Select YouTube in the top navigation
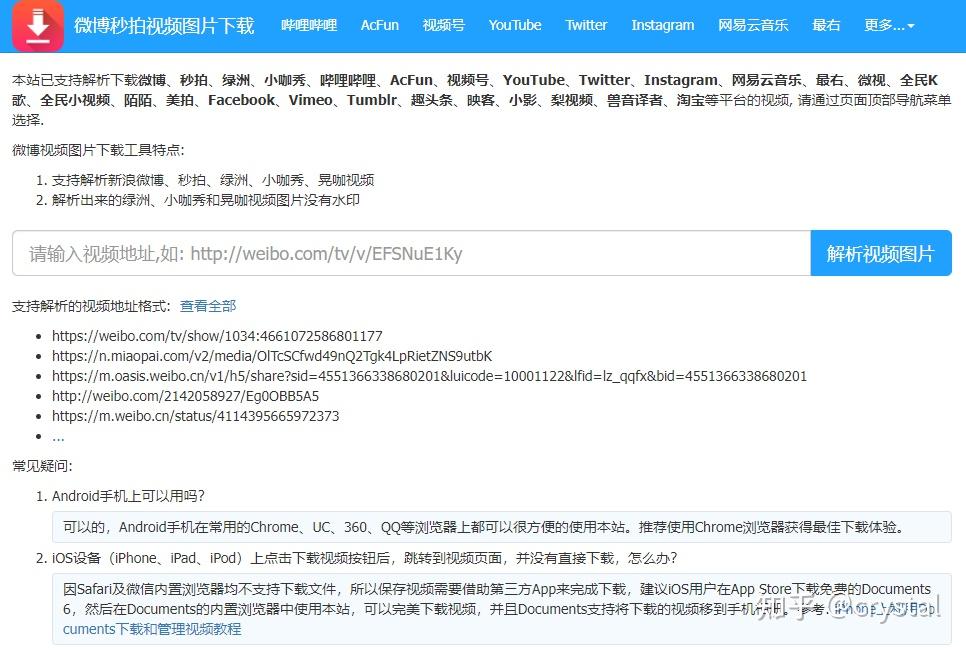The width and height of the screenshot is (966, 650). pos(514,25)
